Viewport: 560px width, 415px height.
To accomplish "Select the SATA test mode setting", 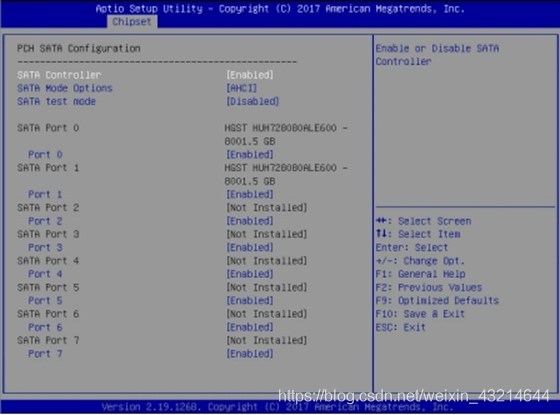I will pyautogui.click(x=56, y=101).
